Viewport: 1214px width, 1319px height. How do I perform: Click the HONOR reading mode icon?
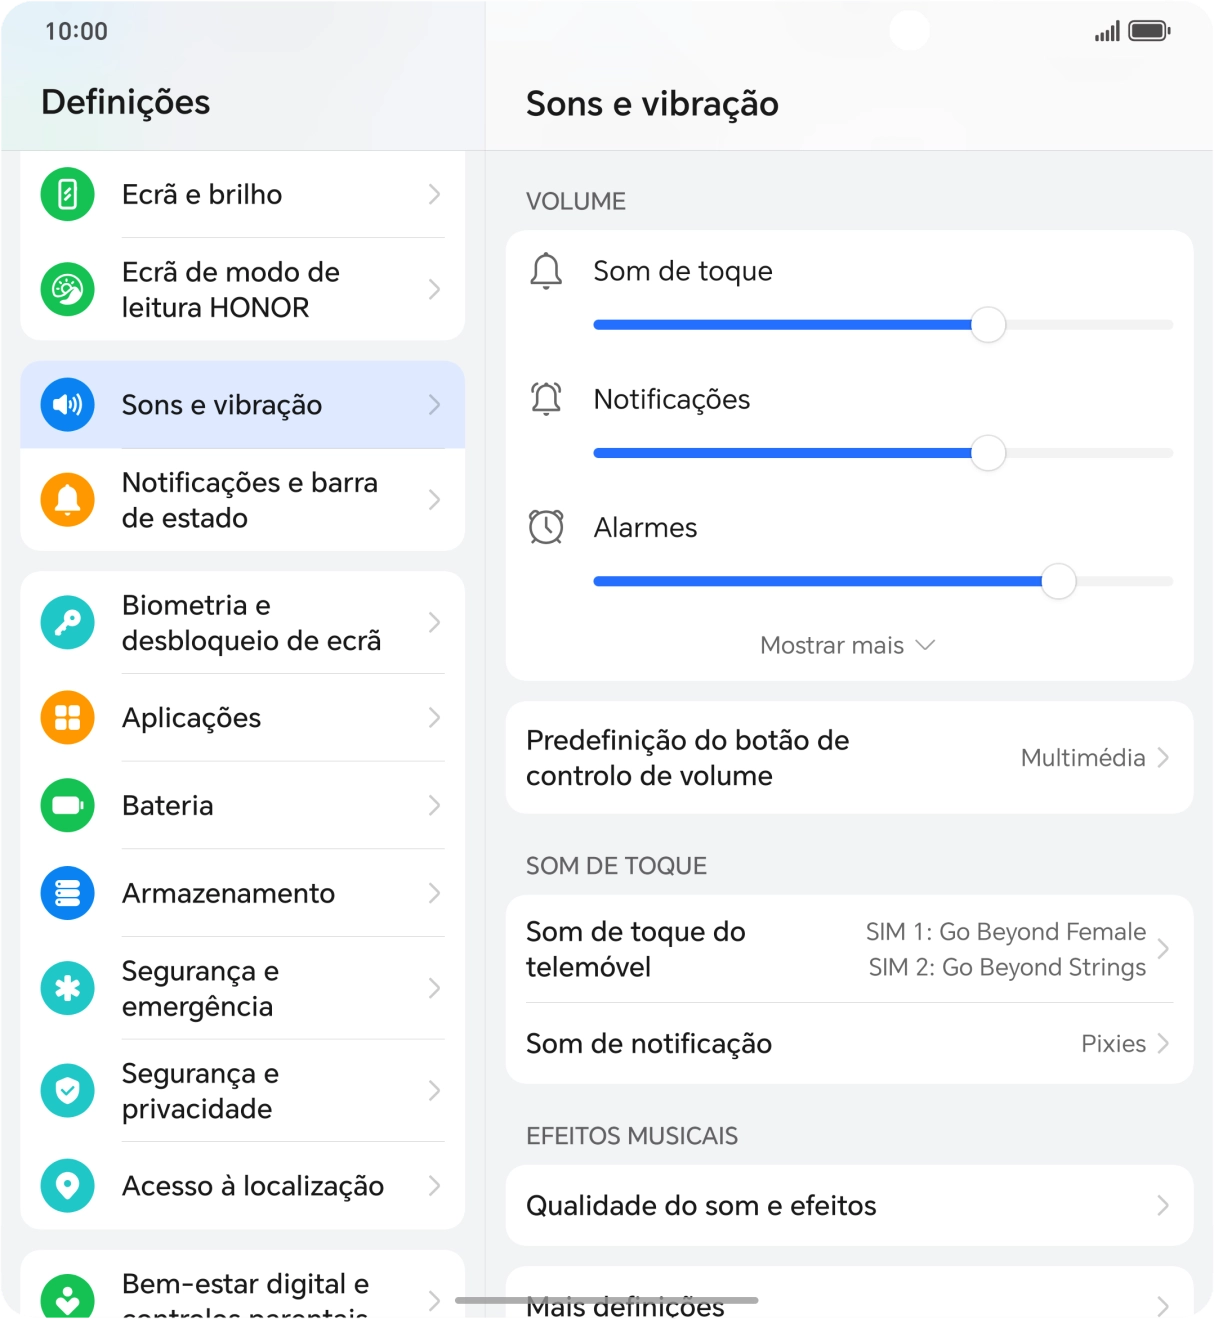point(66,290)
